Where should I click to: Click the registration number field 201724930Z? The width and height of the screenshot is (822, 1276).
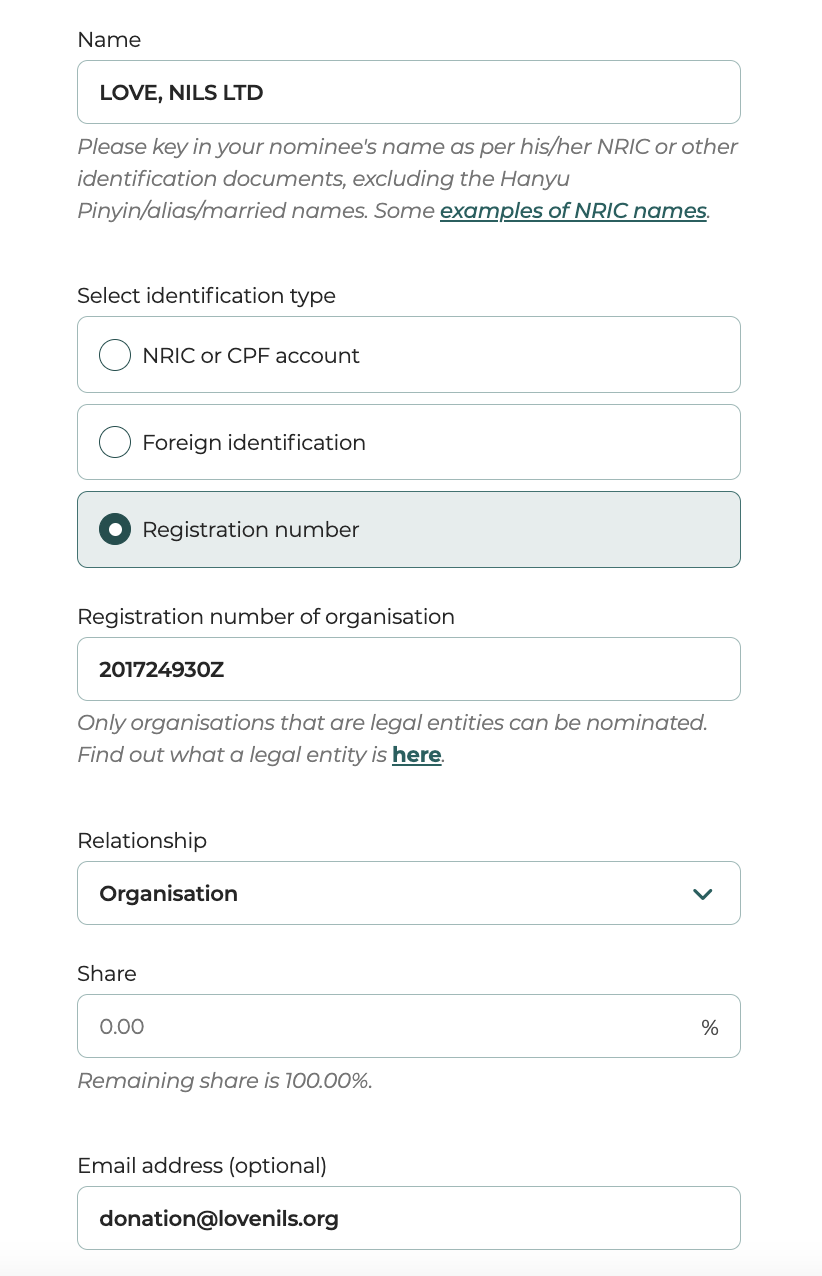coord(408,669)
